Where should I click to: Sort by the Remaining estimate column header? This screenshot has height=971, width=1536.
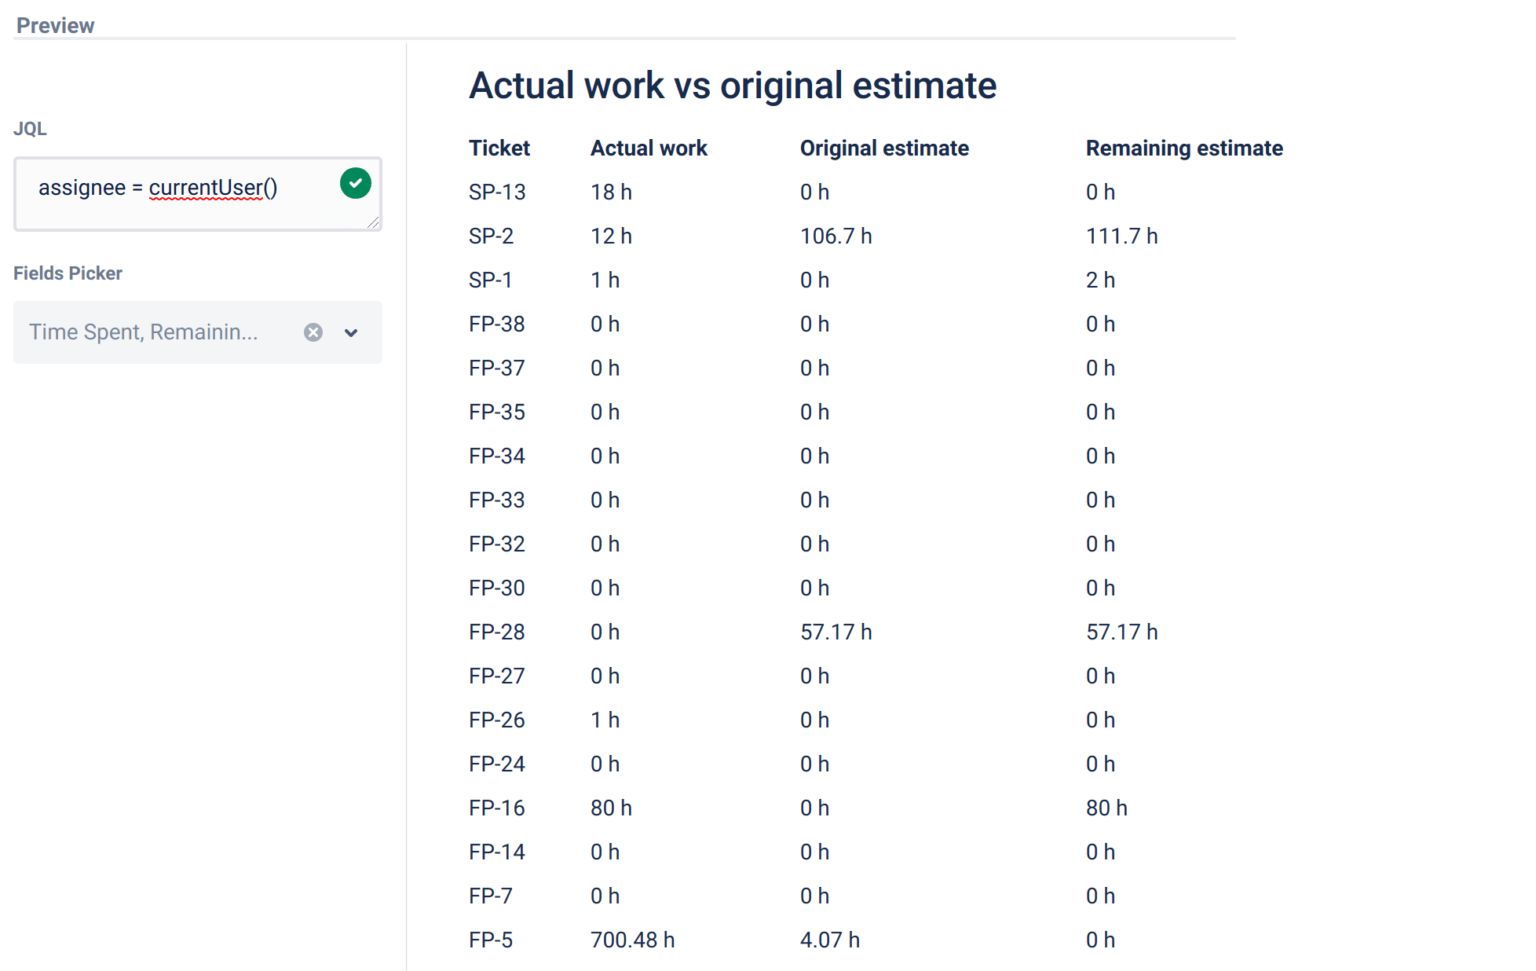tap(1184, 147)
